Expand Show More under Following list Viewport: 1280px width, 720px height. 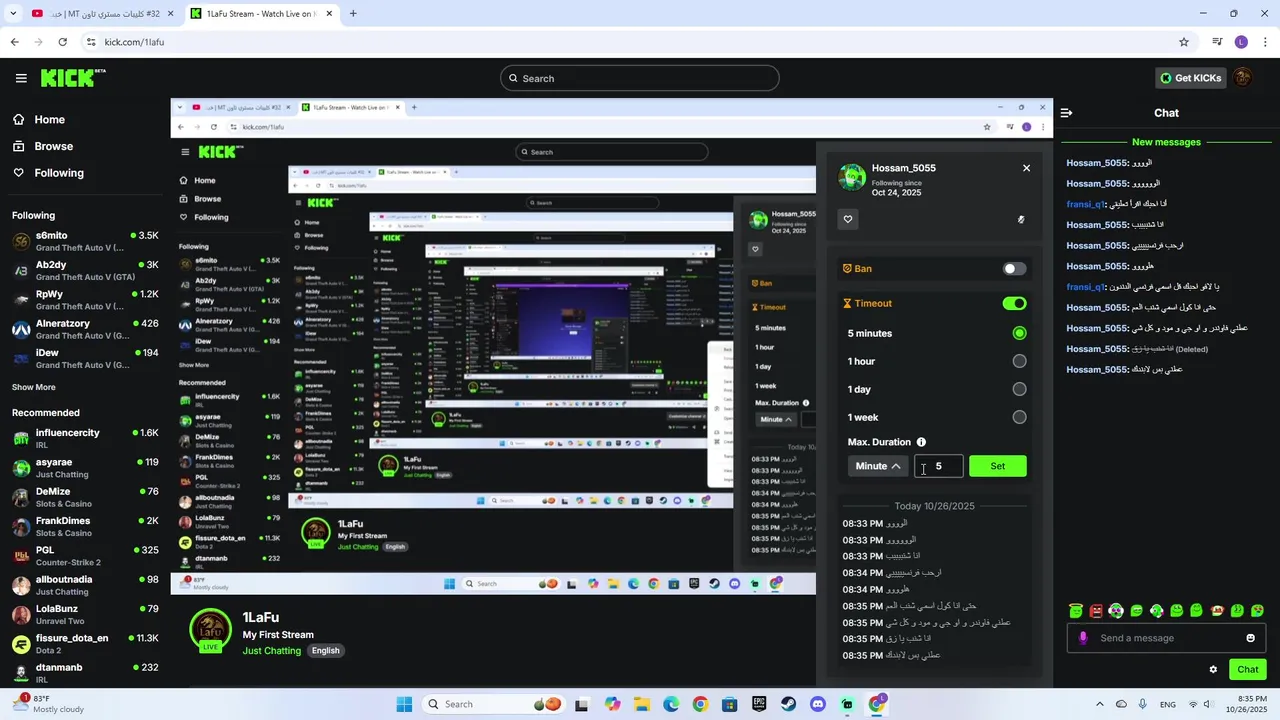(34, 387)
